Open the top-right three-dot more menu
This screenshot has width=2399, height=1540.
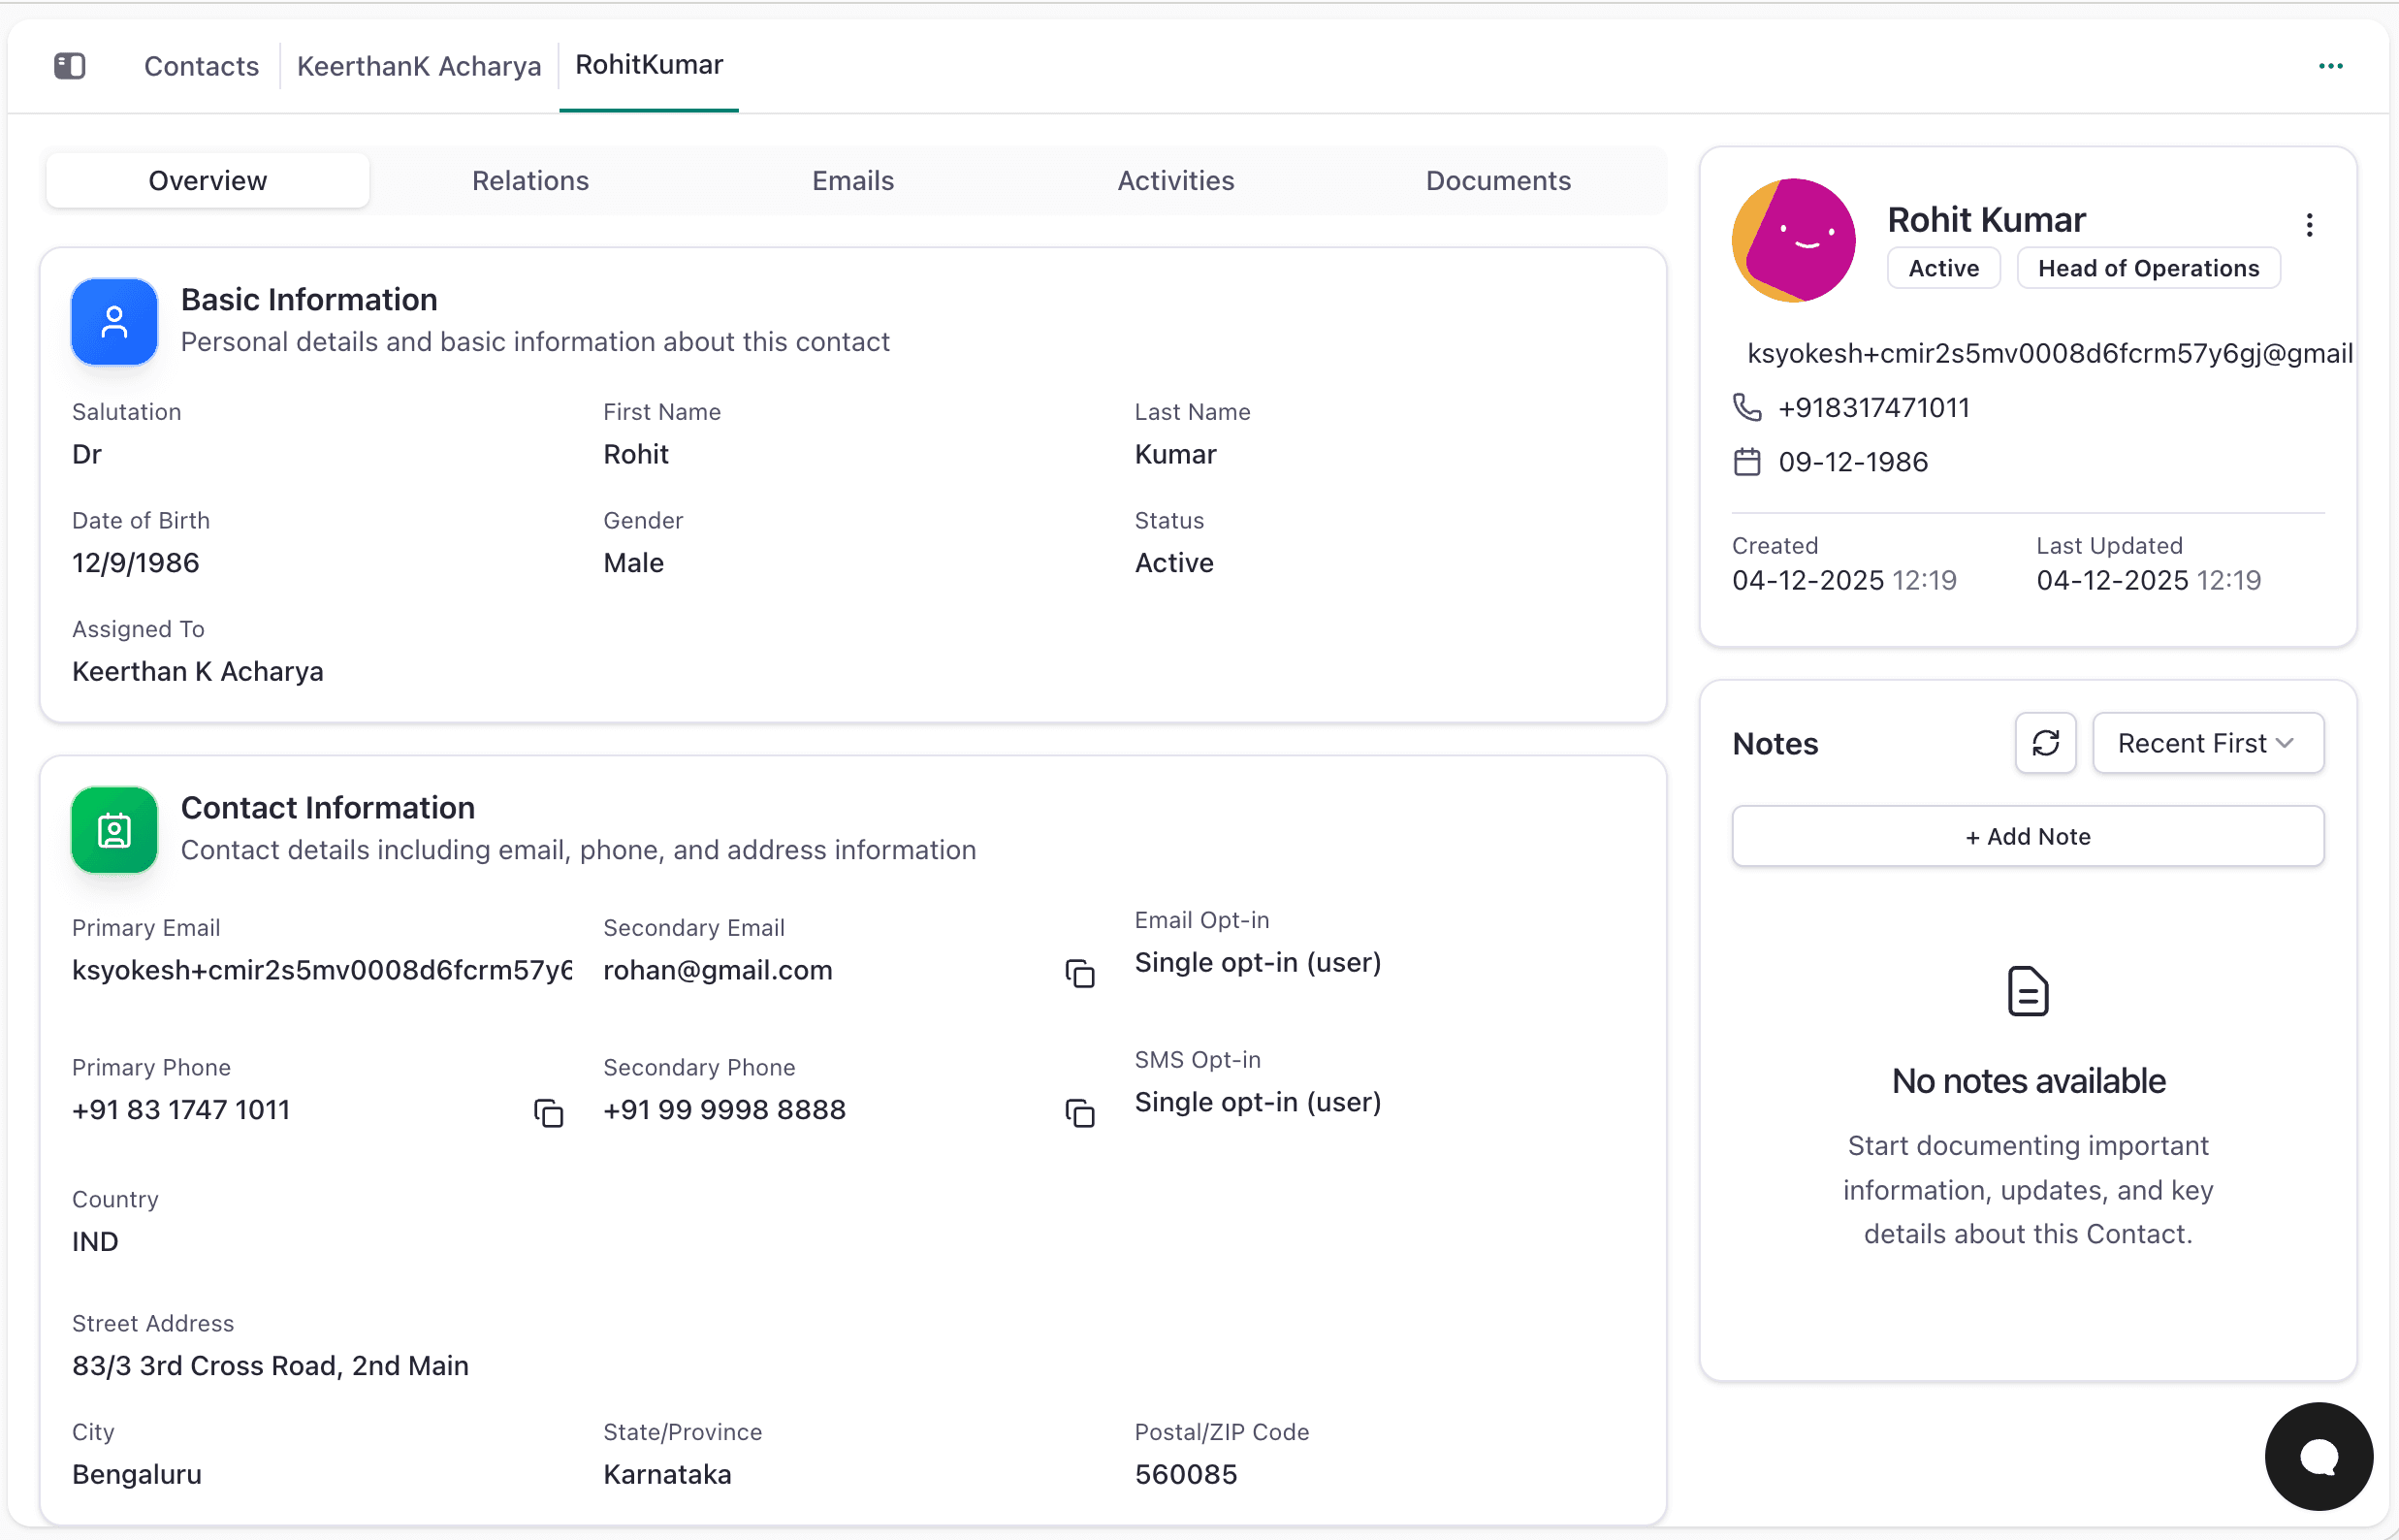2330,66
